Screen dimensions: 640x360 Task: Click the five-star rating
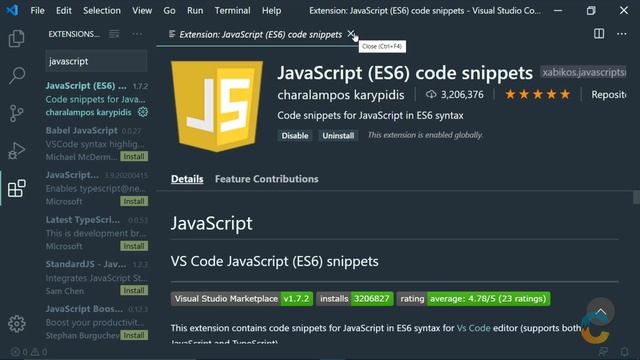[537, 95]
